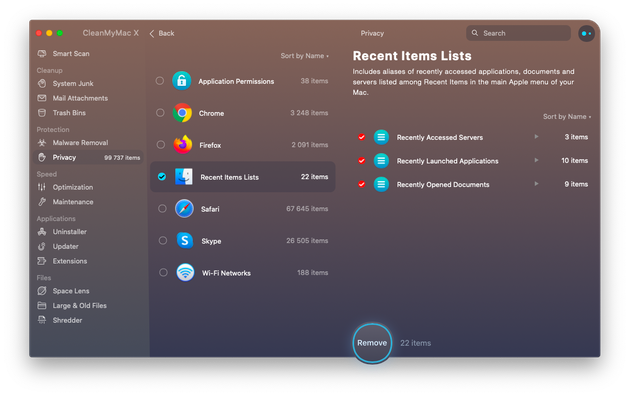
Task: Uncheck Recently Accessed Servers checkbox
Action: click(362, 137)
